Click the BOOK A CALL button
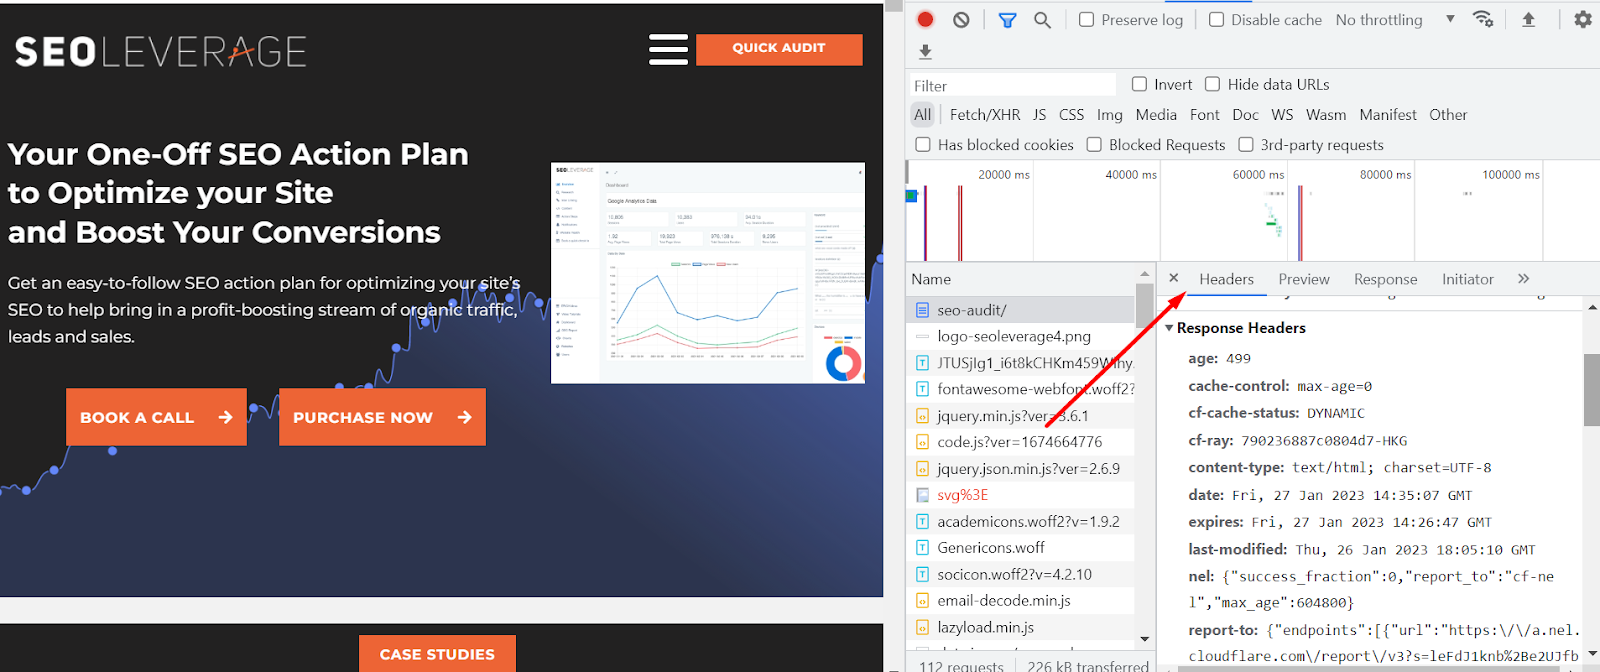Image resolution: width=1600 pixels, height=672 pixels. tap(156, 417)
